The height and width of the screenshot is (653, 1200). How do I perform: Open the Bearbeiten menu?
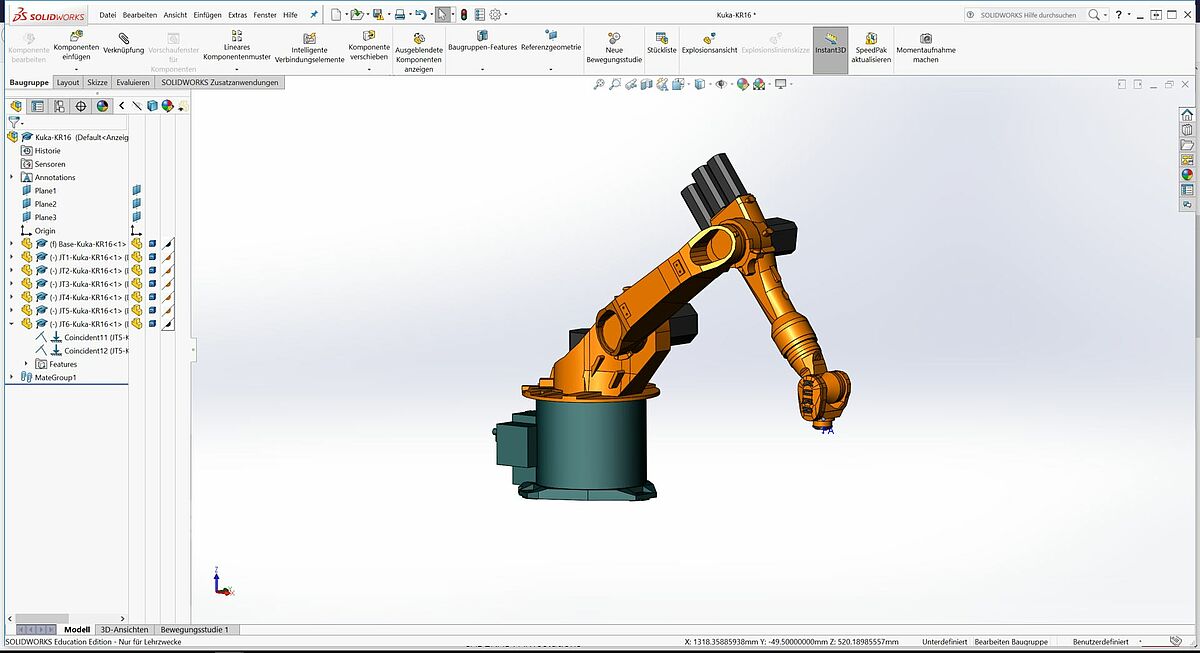tap(140, 15)
